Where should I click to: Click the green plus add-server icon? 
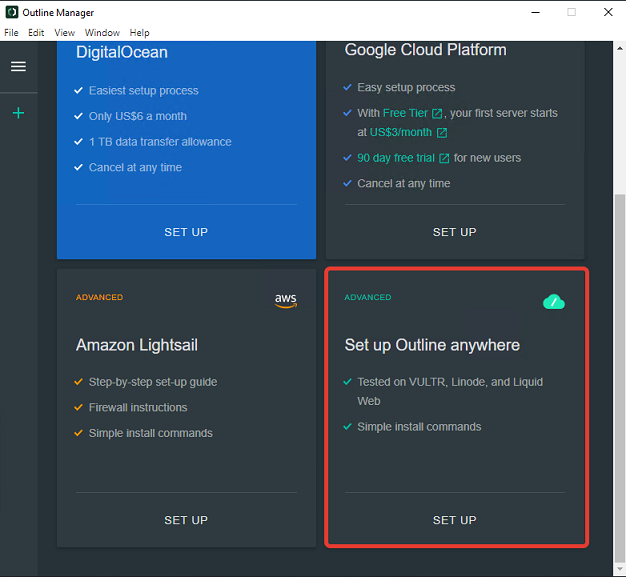18,113
